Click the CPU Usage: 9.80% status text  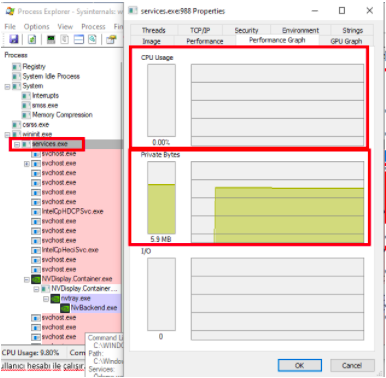coord(30,352)
